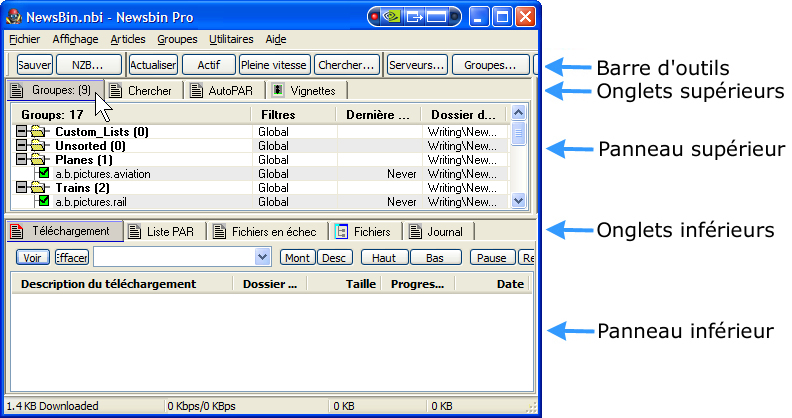The height and width of the screenshot is (418, 792).
Task: Open the Fichier menu
Action: pos(24,39)
